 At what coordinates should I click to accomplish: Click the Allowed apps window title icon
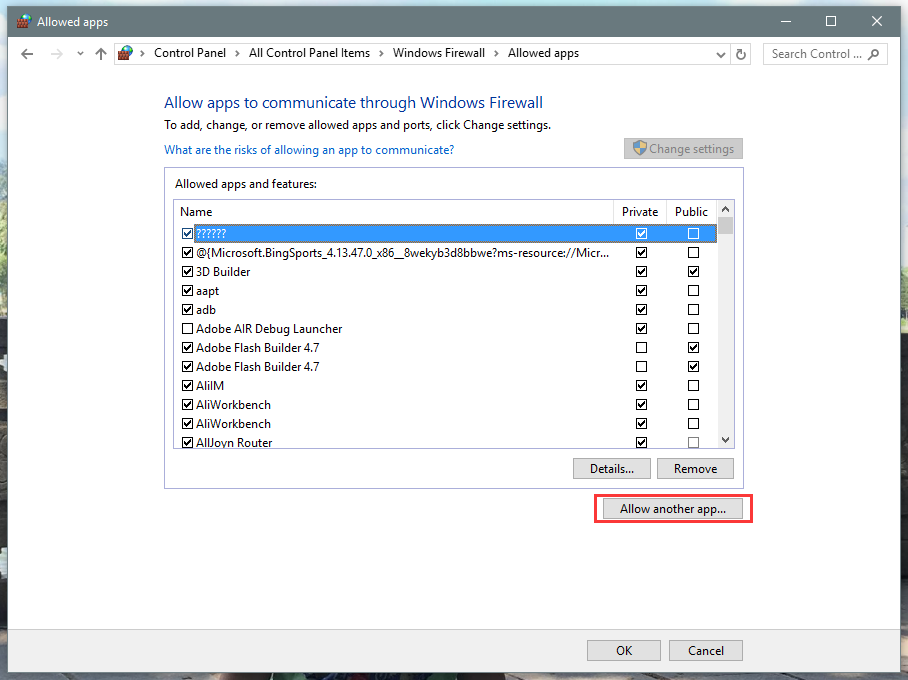pos(24,21)
